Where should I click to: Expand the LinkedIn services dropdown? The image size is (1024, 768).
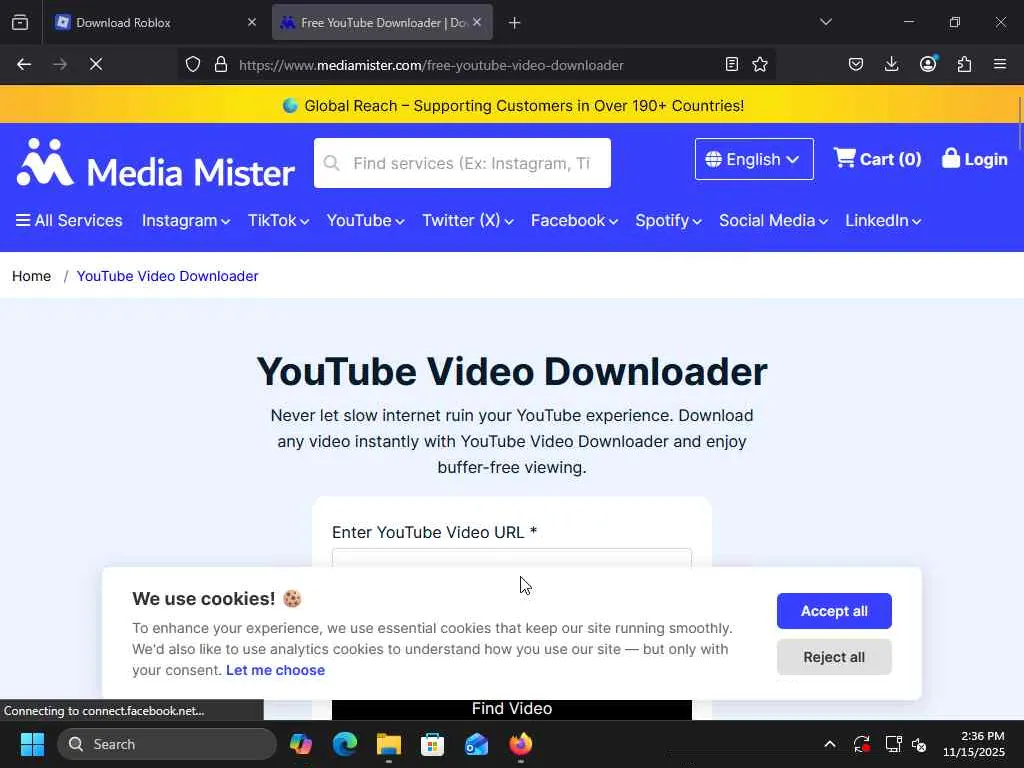(x=884, y=221)
